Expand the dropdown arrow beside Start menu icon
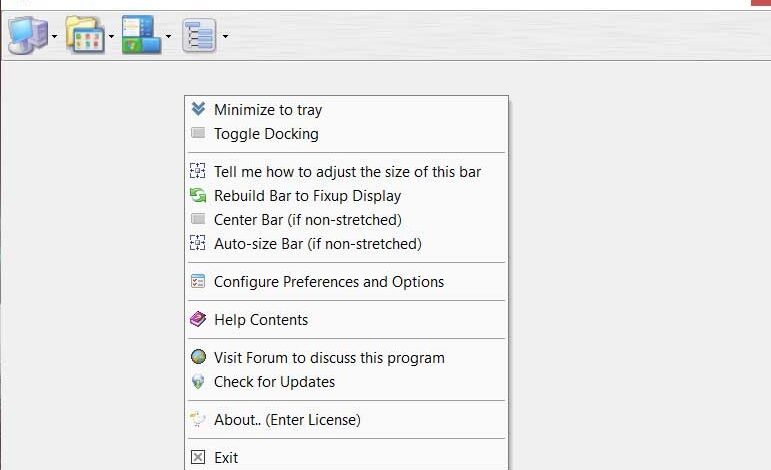The image size is (771, 470). pos(169,38)
